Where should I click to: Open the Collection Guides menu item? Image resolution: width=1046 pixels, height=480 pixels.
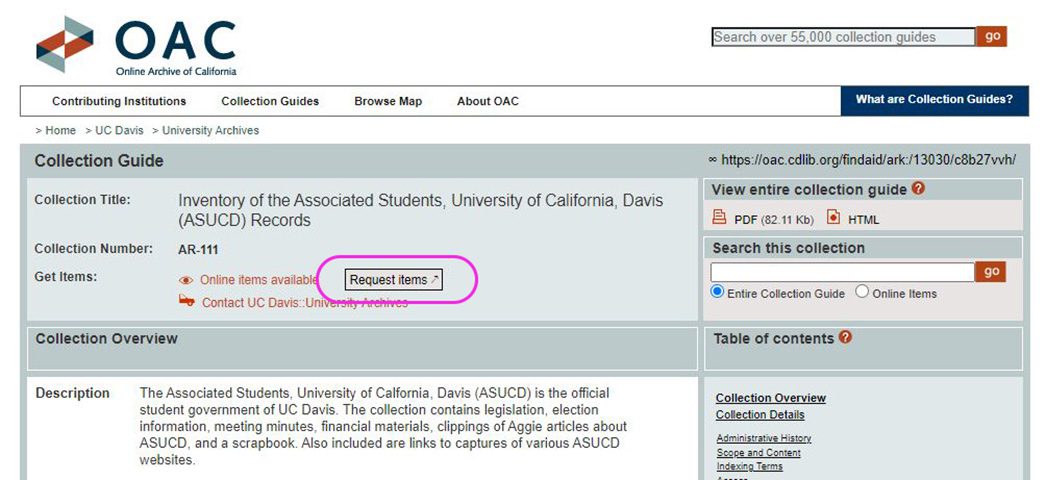[270, 101]
